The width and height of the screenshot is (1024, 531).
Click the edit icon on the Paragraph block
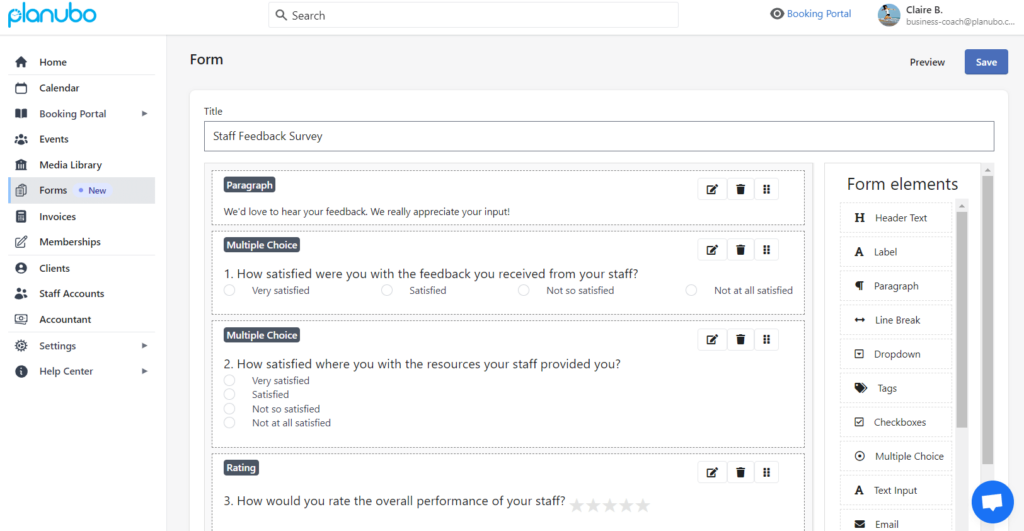(712, 190)
